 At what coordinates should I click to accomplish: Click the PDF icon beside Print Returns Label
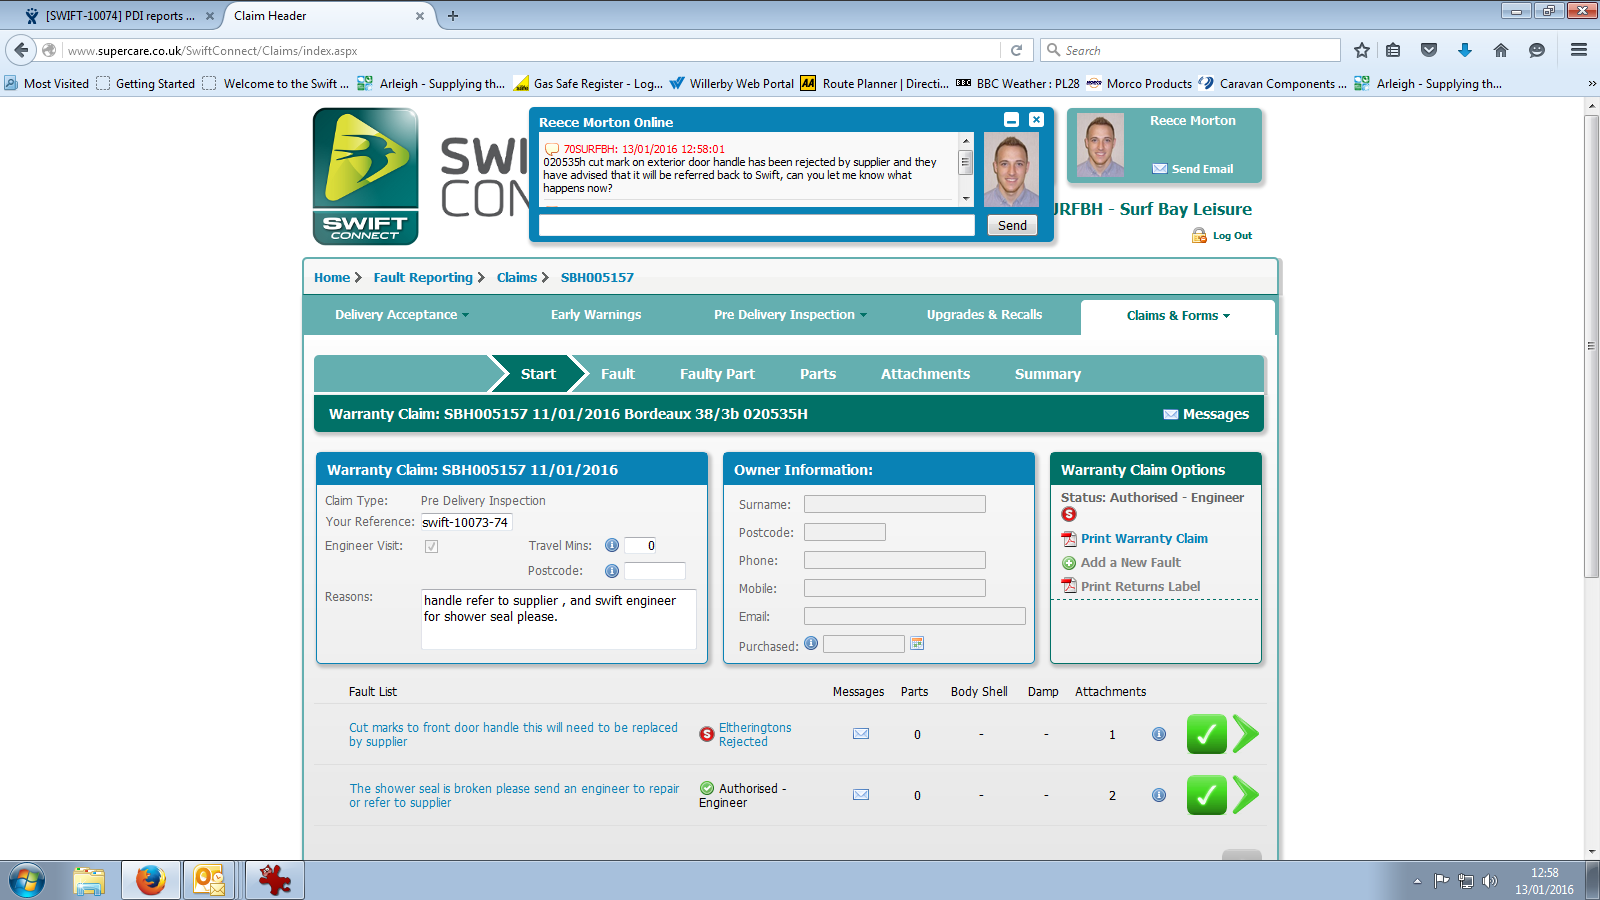click(x=1069, y=586)
